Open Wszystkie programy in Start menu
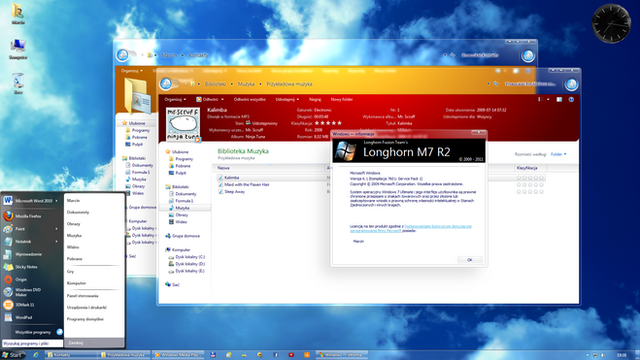 click(33, 332)
